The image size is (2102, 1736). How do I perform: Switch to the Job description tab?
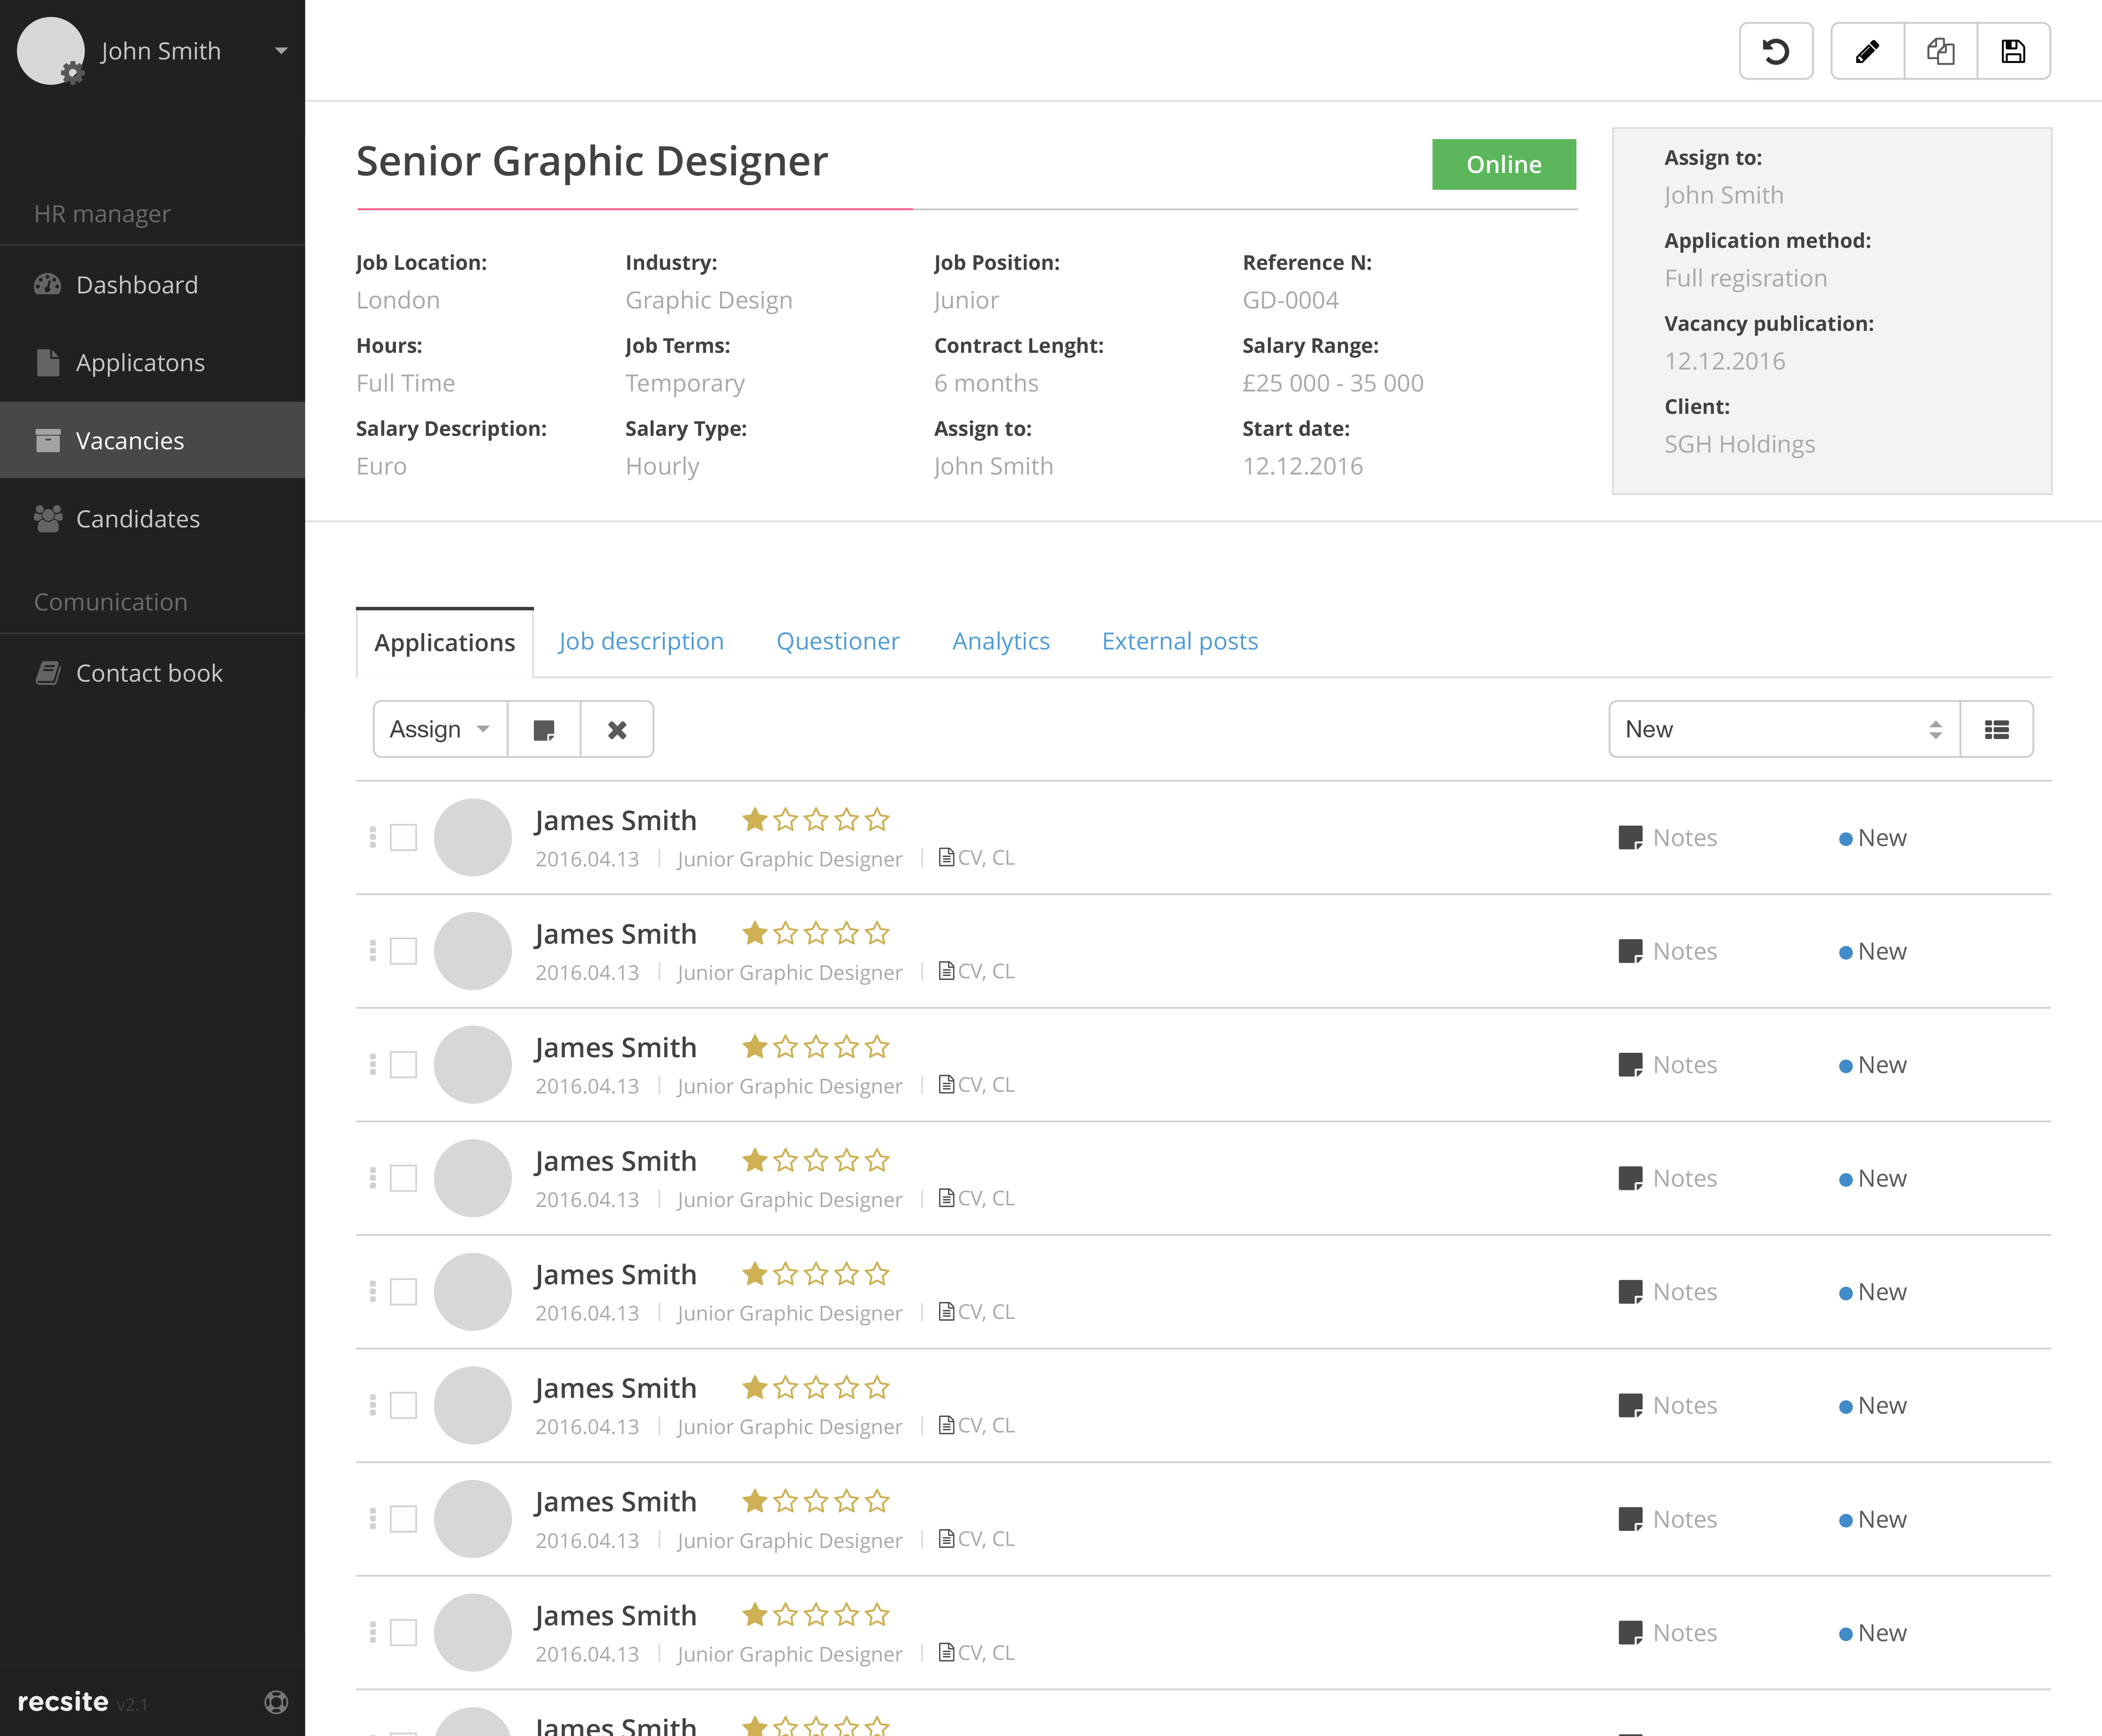[x=641, y=641]
